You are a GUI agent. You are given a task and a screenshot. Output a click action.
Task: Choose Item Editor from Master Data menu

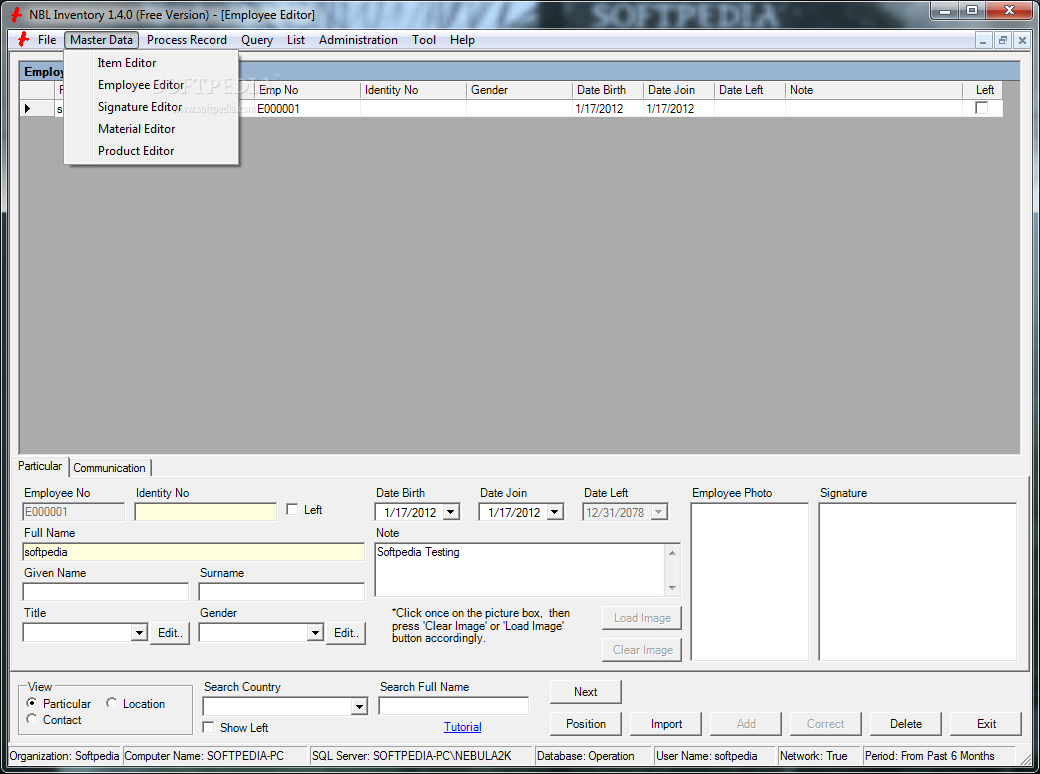click(151, 63)
